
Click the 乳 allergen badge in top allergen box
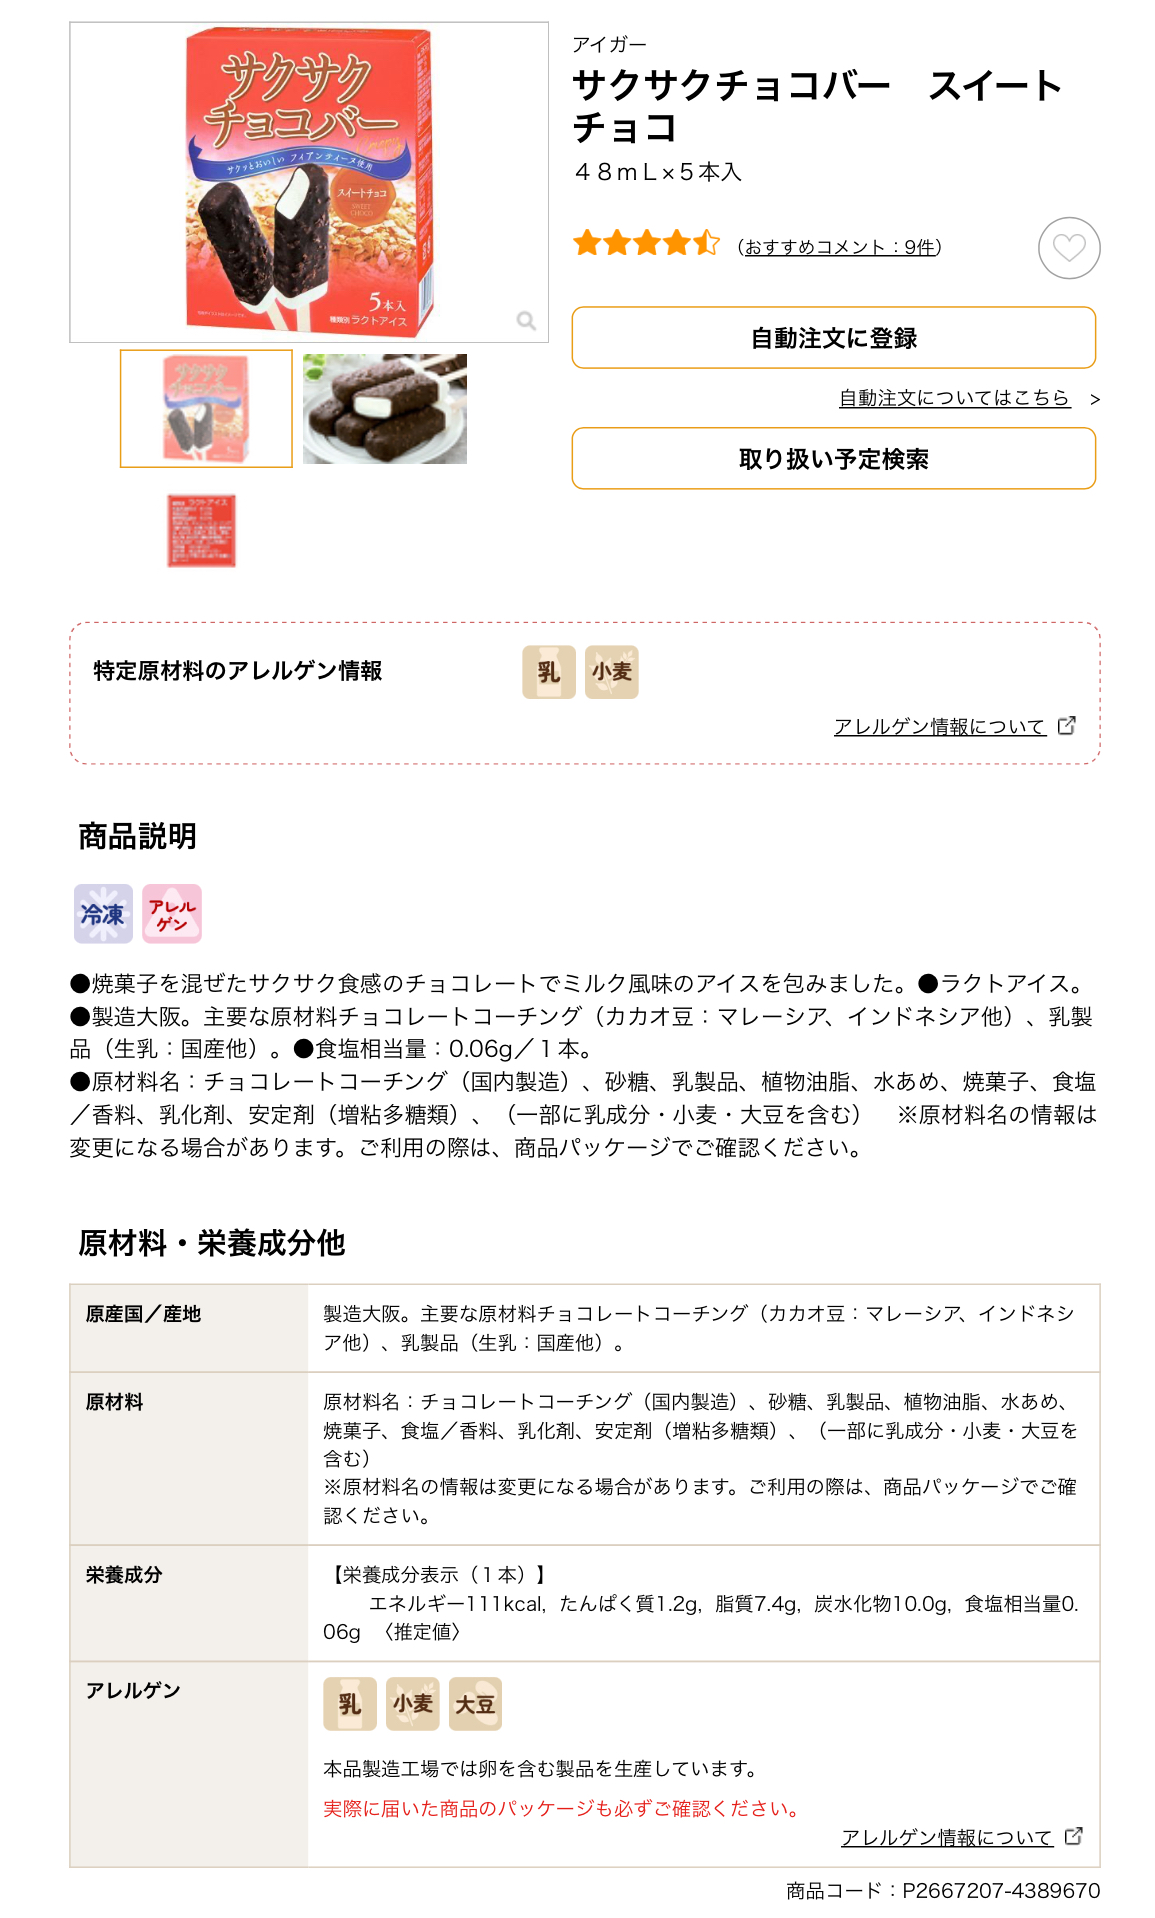[x=549, y=672]
